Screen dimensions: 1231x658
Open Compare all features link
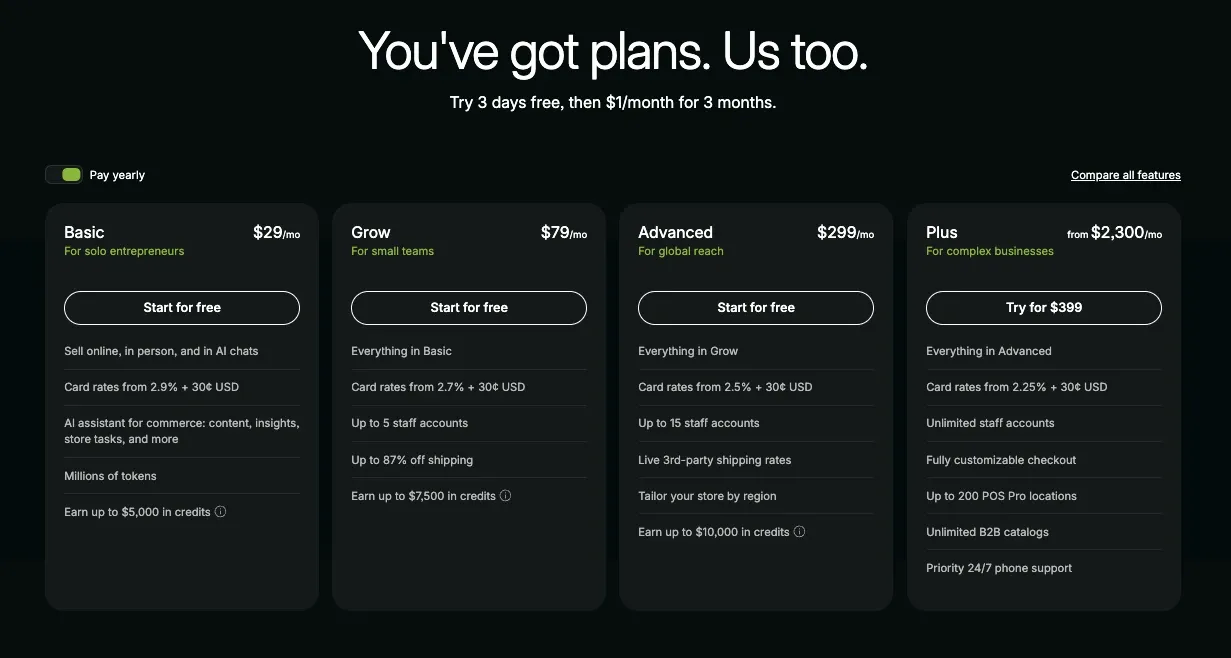(x=1125, y=175)
